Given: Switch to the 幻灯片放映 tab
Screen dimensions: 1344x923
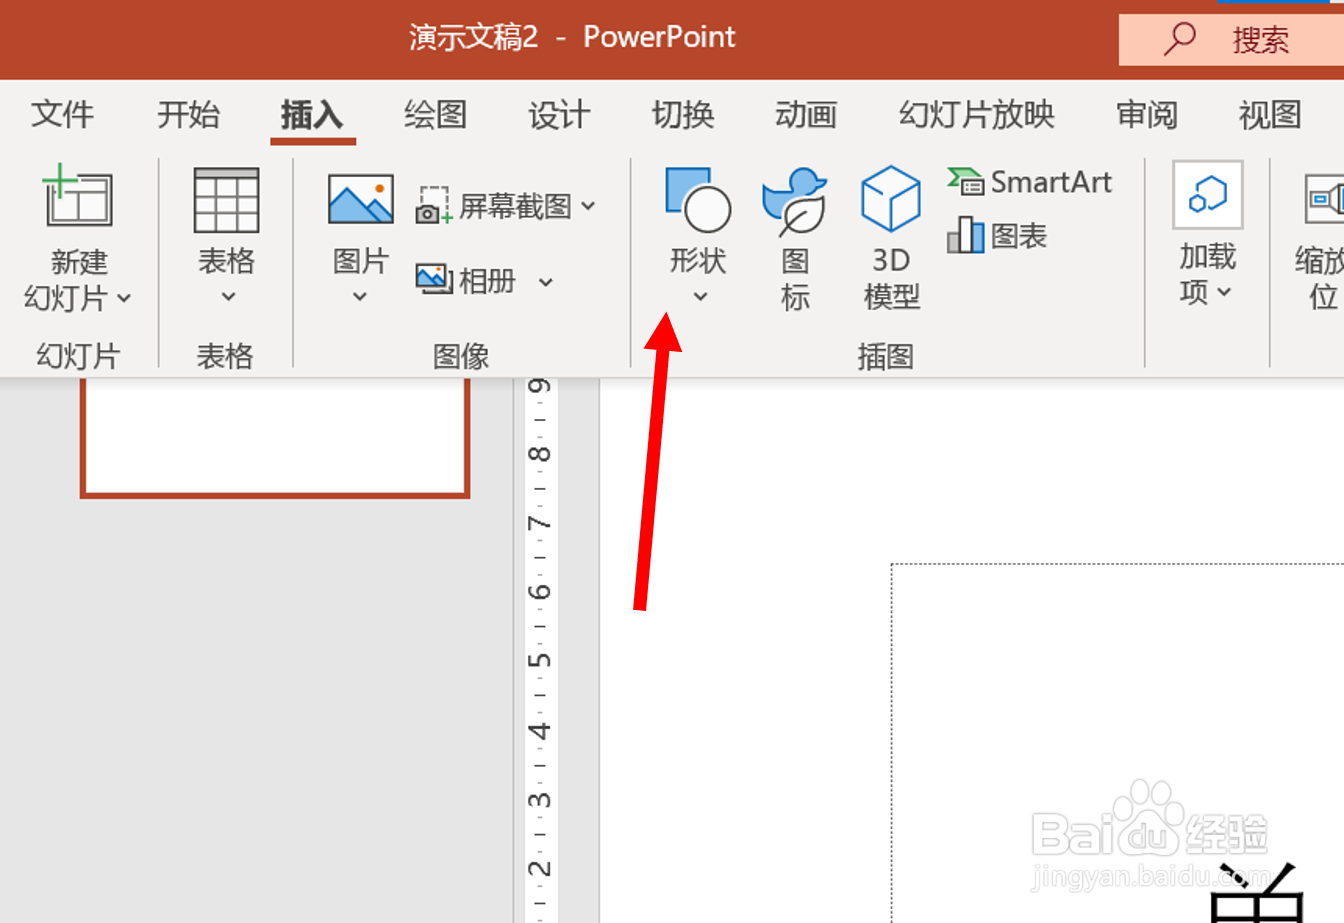Looking at the screenshot, I should [x=976, y=115].
